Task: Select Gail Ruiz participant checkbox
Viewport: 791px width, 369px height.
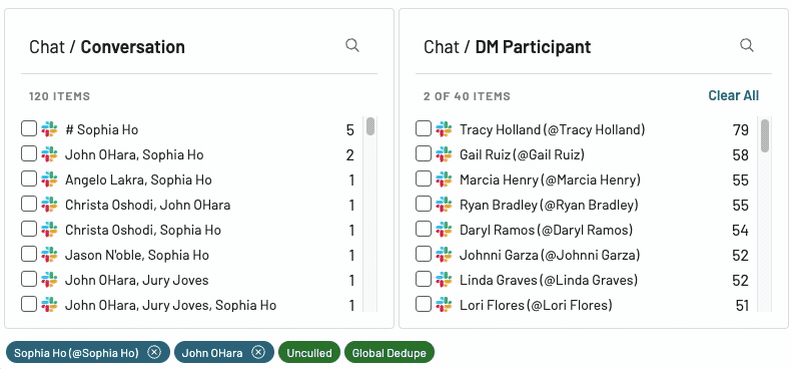Action: coord(423,153)
